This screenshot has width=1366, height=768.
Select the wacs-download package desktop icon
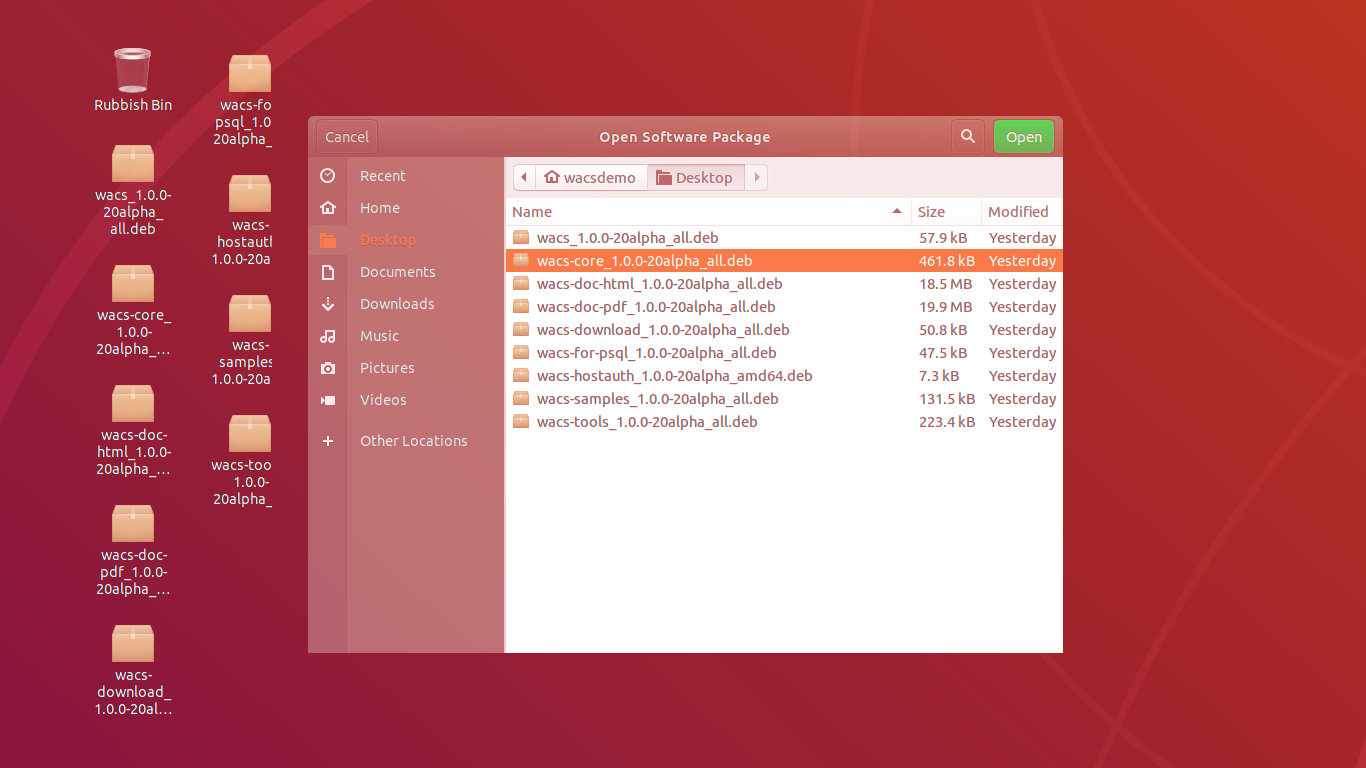point(133,670)
